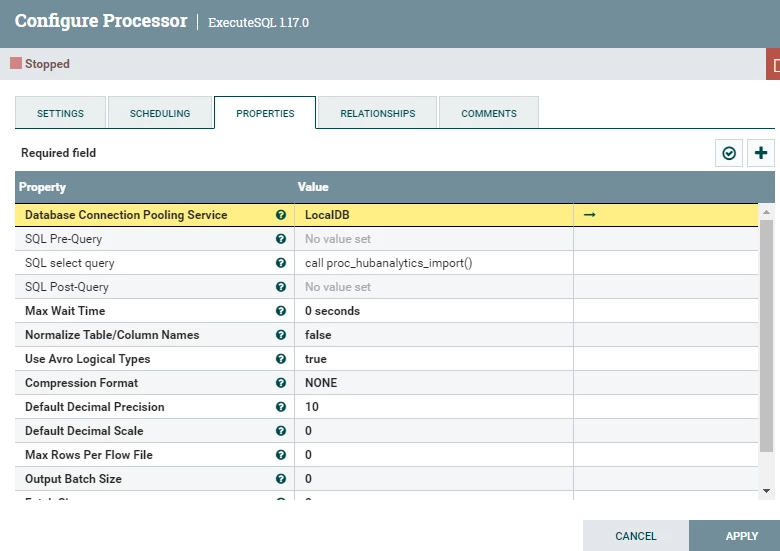Screen dimensions: 780x551
Task: Click Default Decimal Scale help icon
Action: point(281,431)
